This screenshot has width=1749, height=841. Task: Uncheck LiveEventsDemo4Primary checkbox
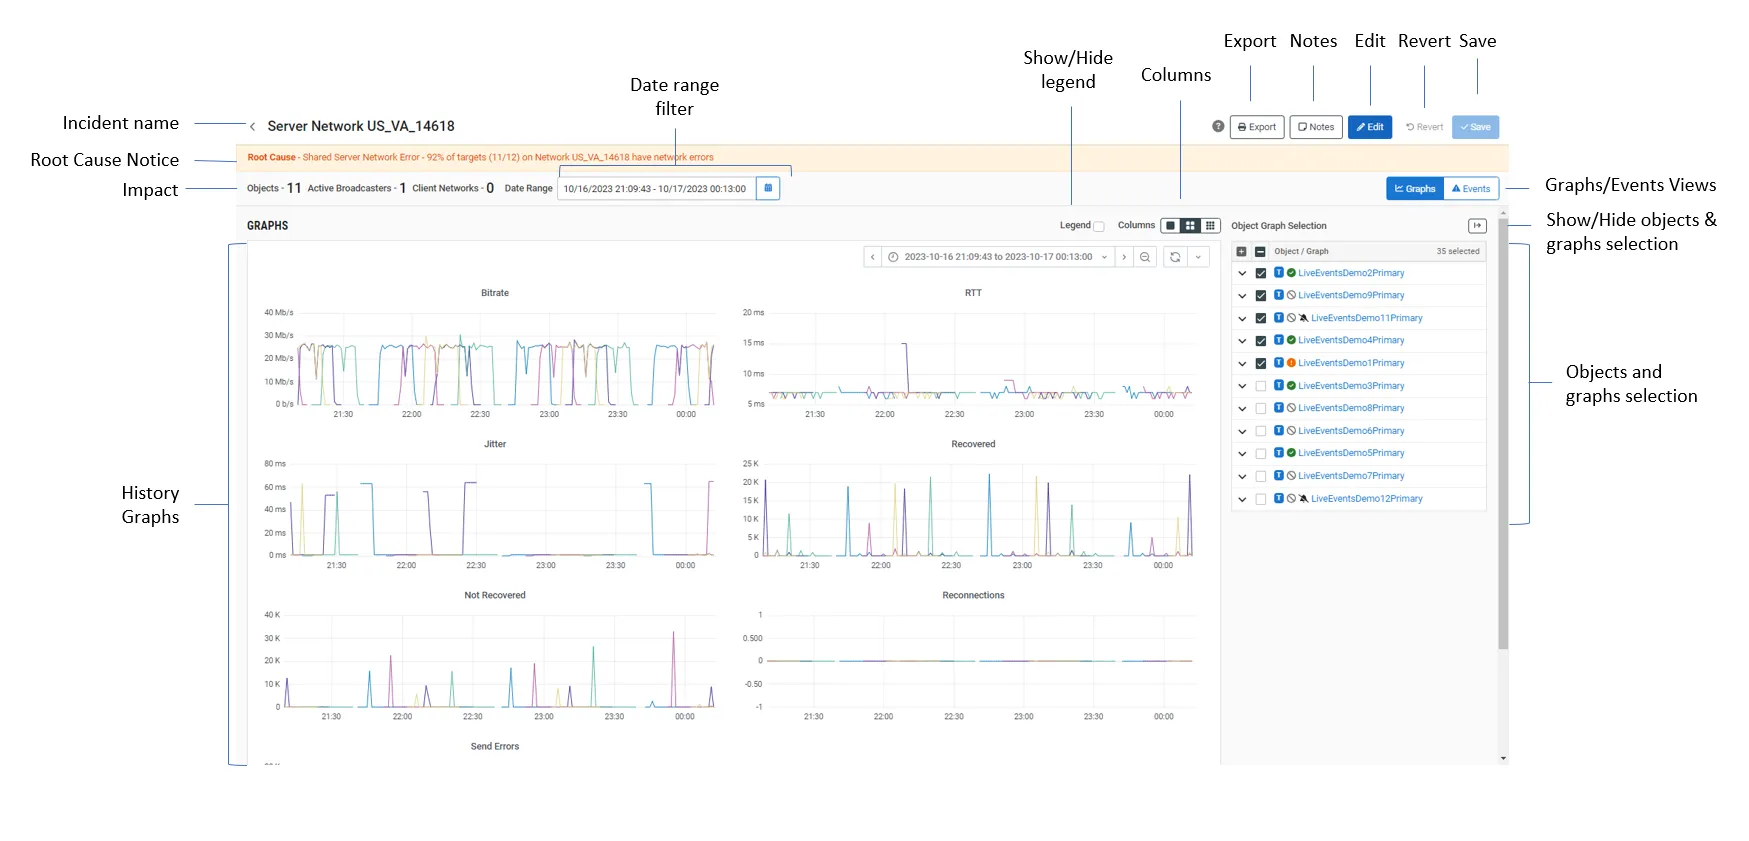pyautogui.click(x=1261, y=341)
